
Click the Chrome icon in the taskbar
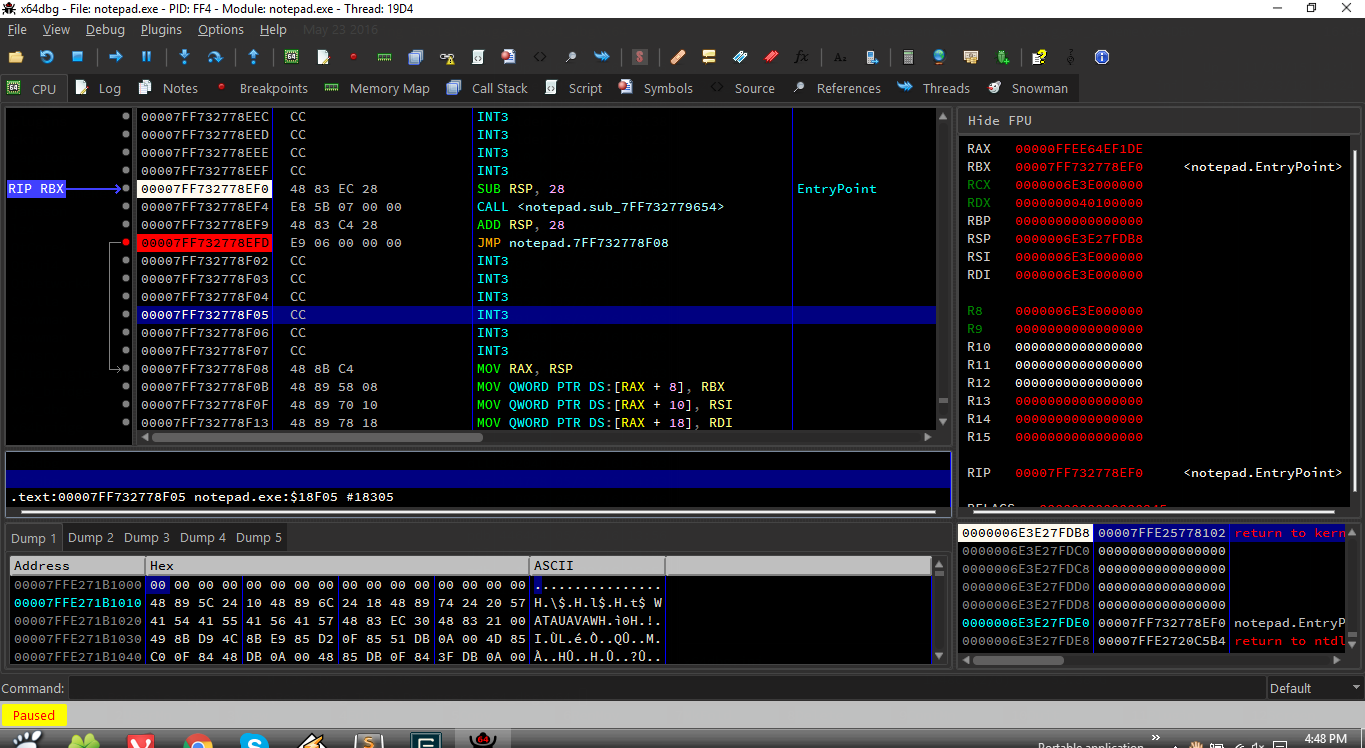click(198, 742)
